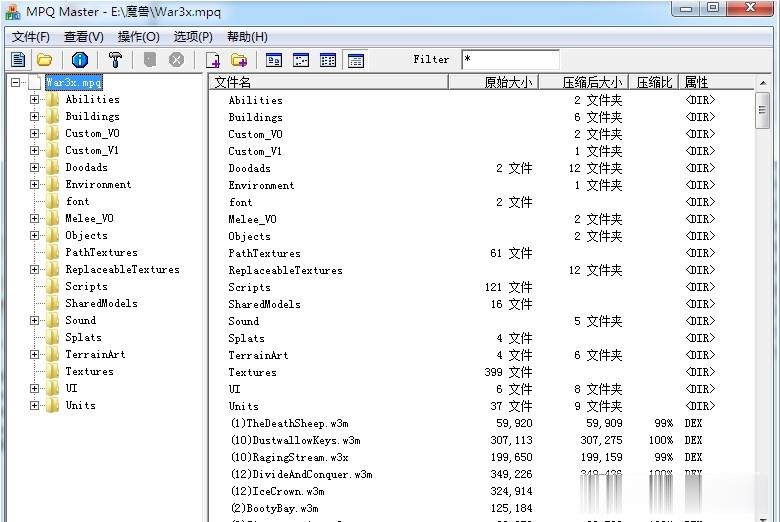Expand the Units tree node
Viewport: 780px width, 522px height.
coord(34,406)
